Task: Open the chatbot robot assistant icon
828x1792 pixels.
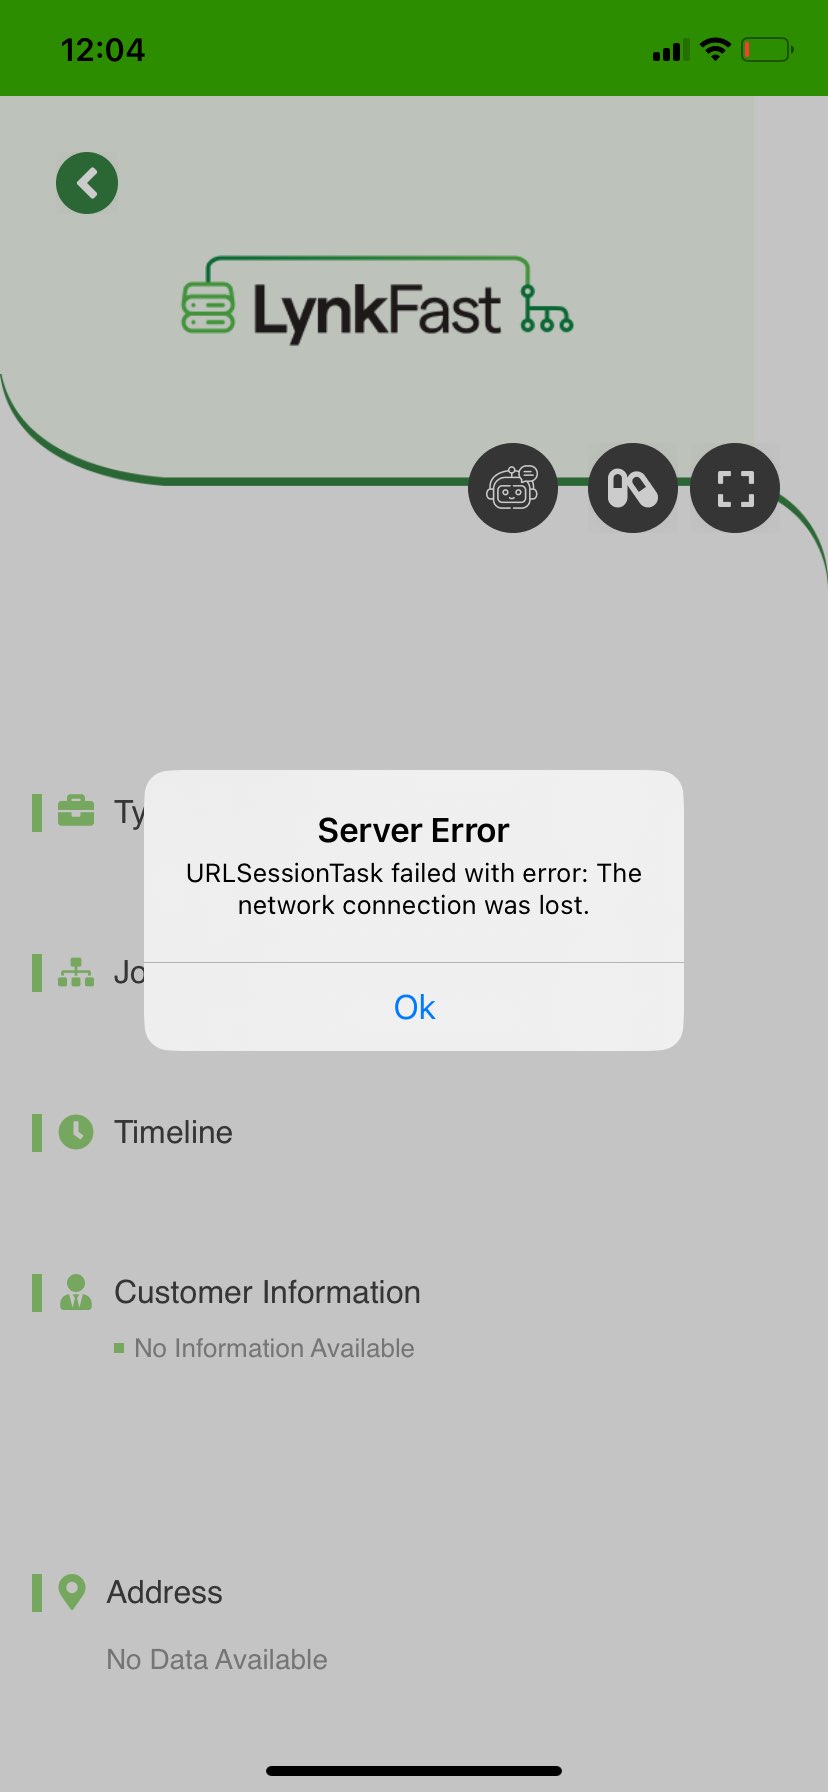Action: pos(513,488)
